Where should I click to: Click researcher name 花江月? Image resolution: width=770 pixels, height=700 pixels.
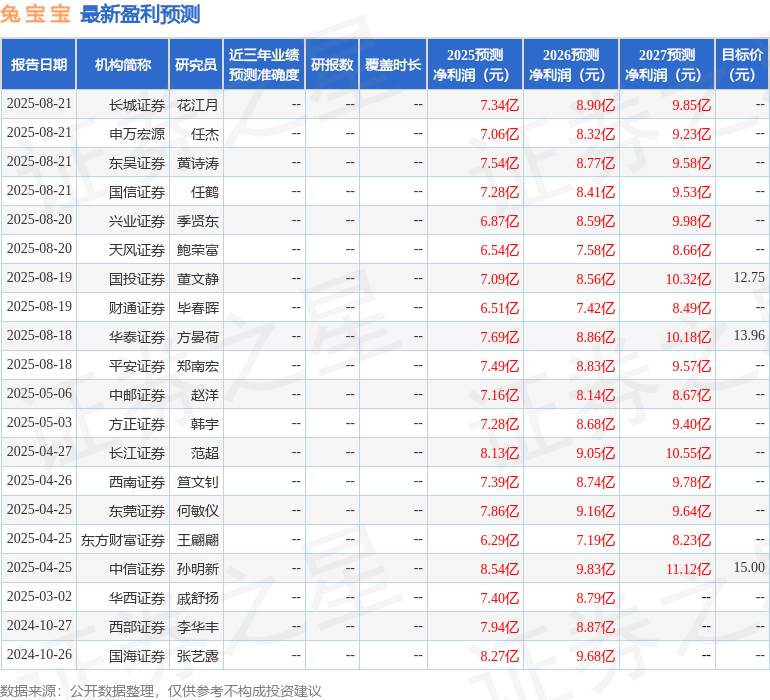[x=197, y=105]
